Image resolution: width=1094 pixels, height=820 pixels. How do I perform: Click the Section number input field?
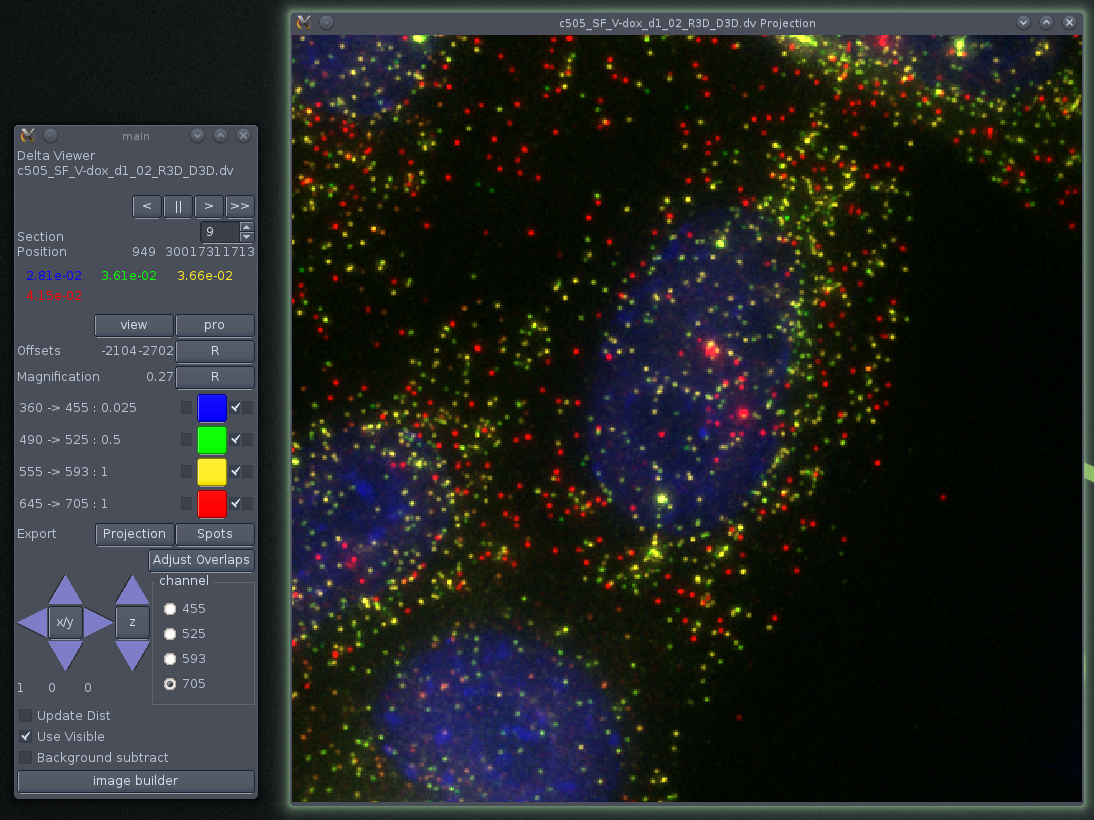pyautogui.click(x=218, y=232)
